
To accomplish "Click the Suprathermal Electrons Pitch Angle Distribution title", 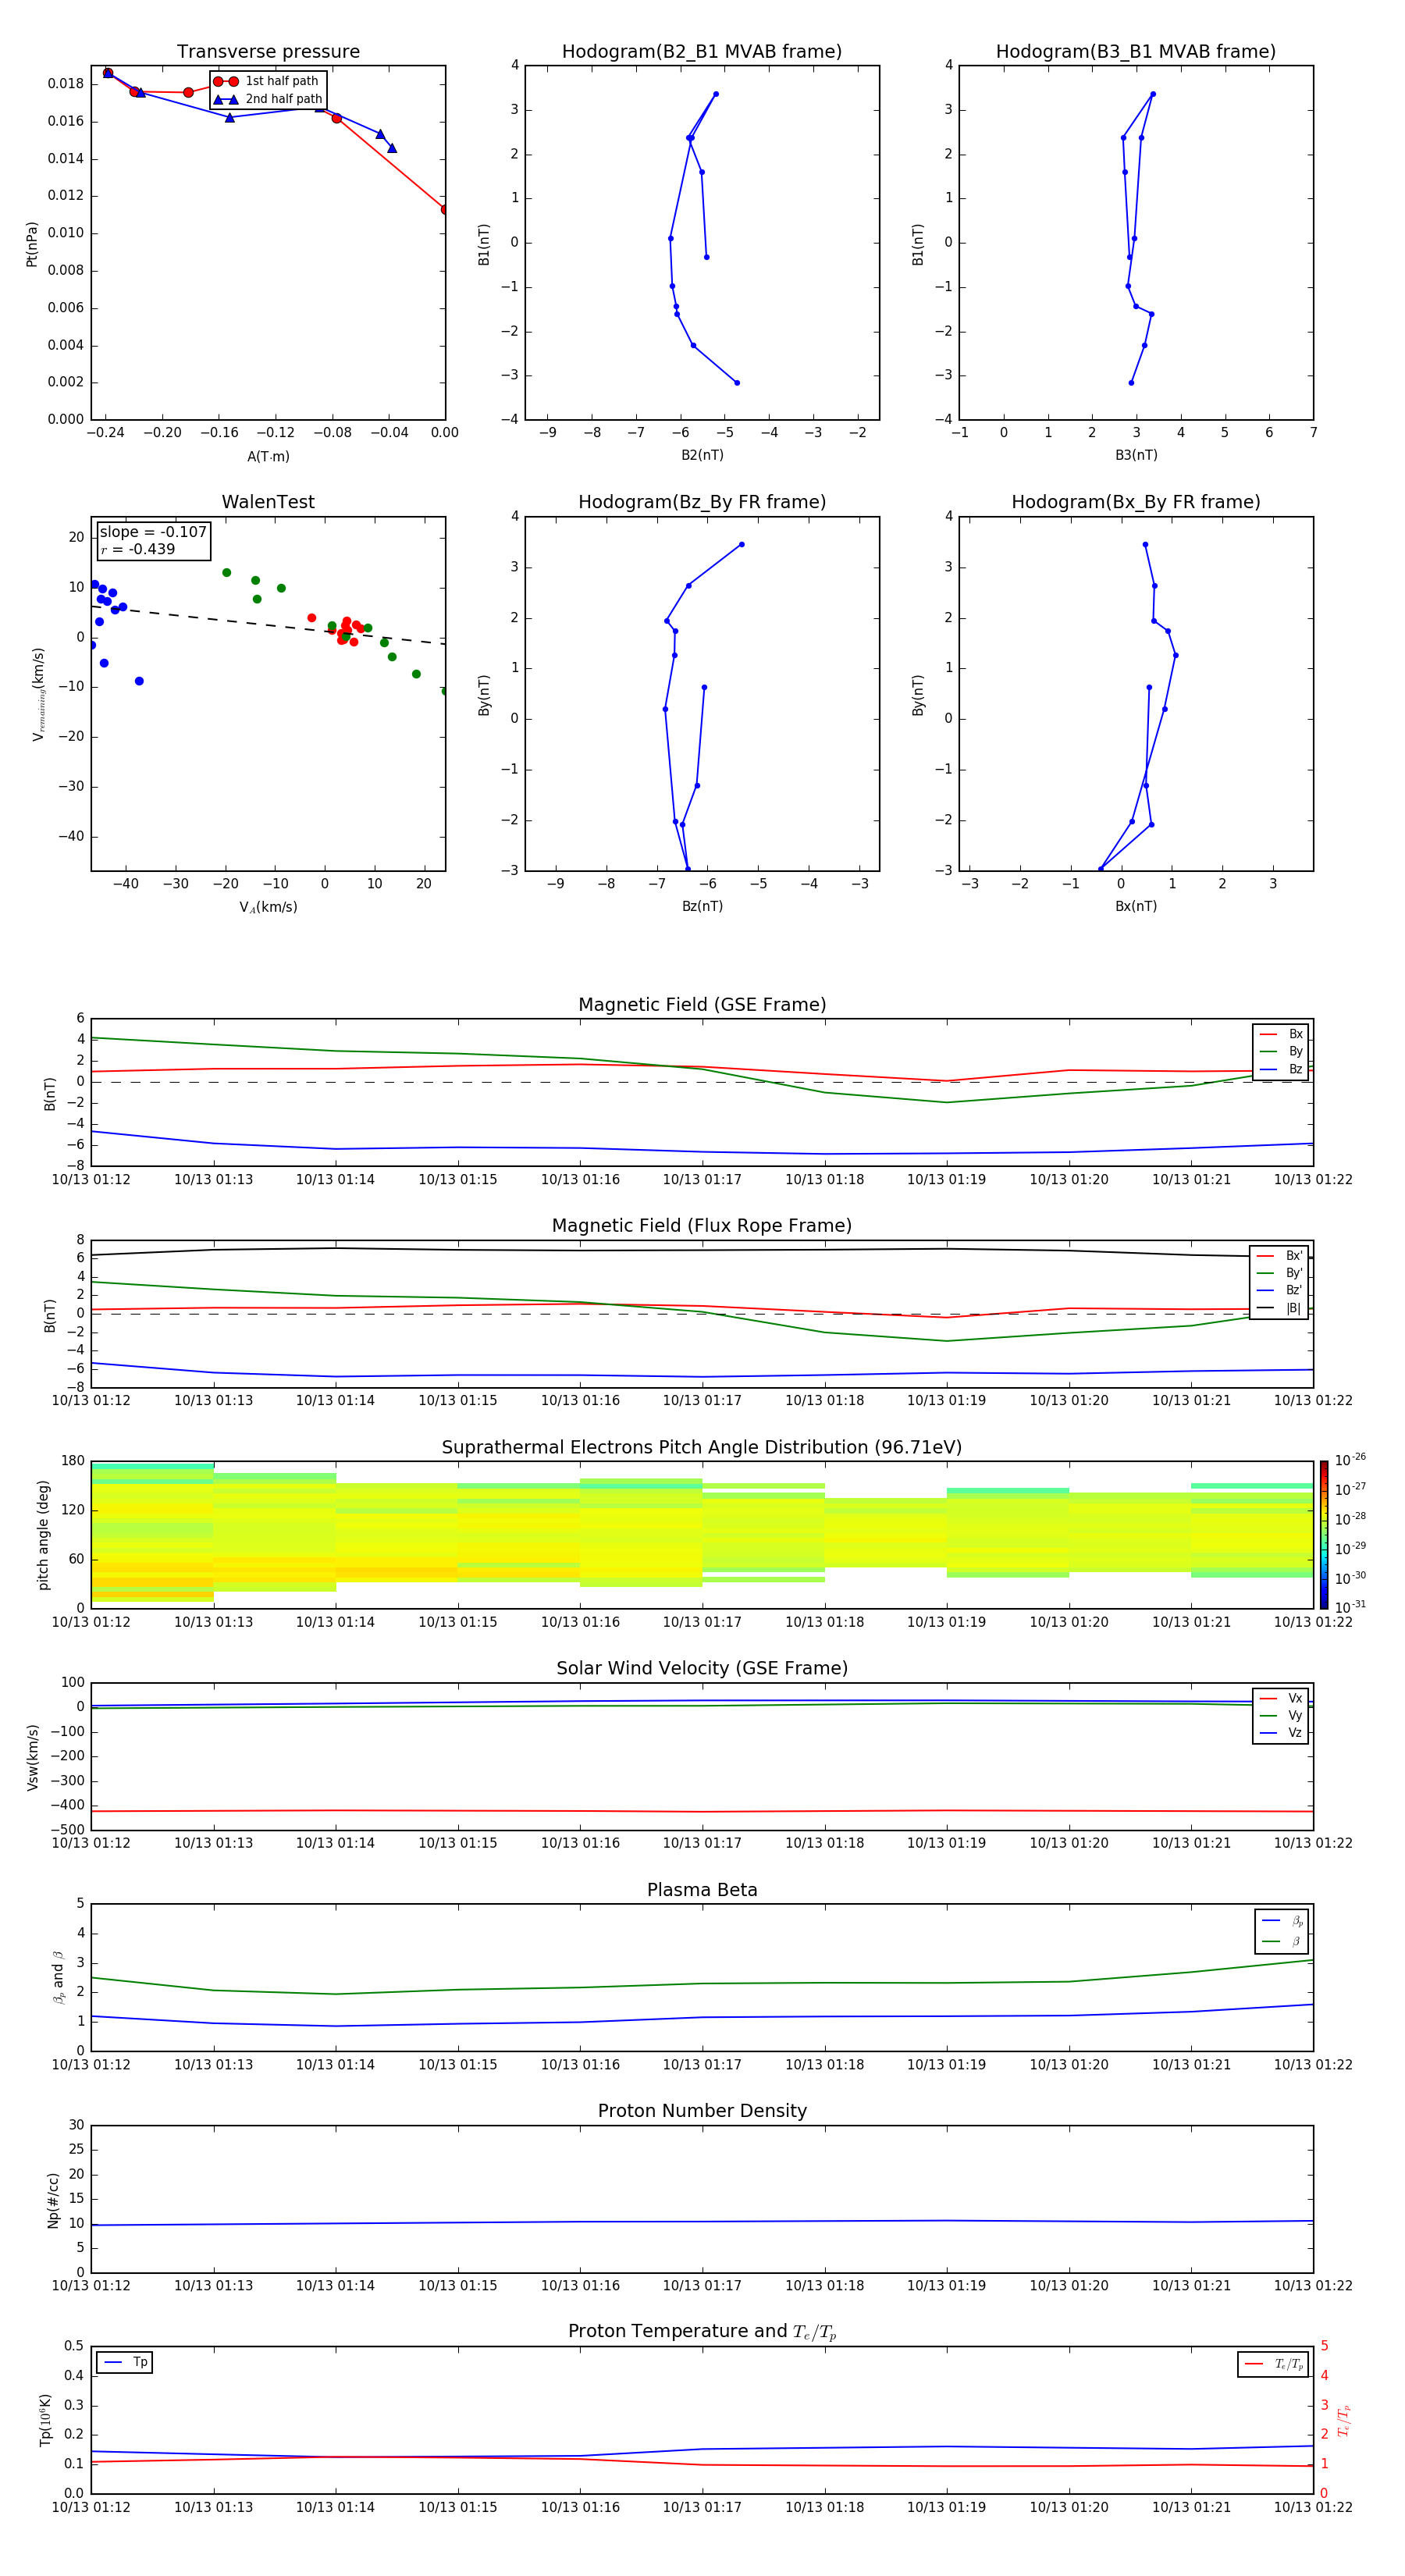I will click(x=702, y=1448).
